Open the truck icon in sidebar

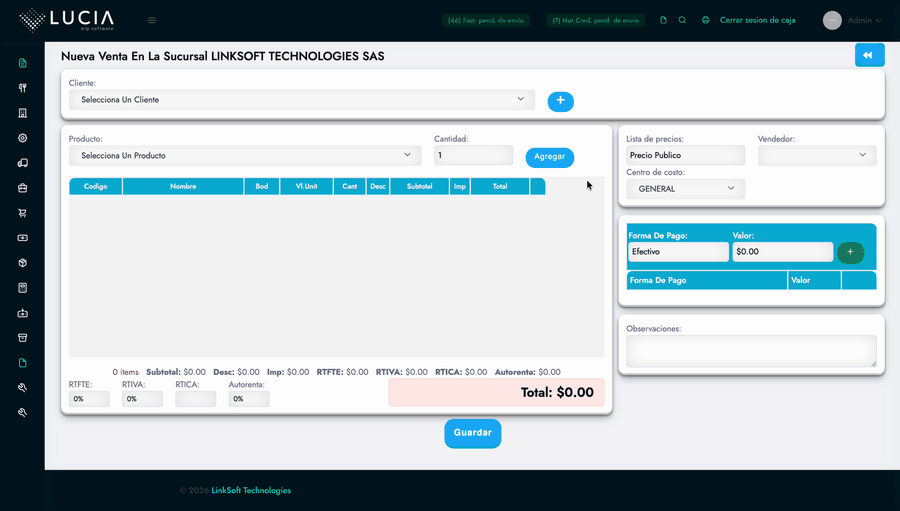(22, 163)
